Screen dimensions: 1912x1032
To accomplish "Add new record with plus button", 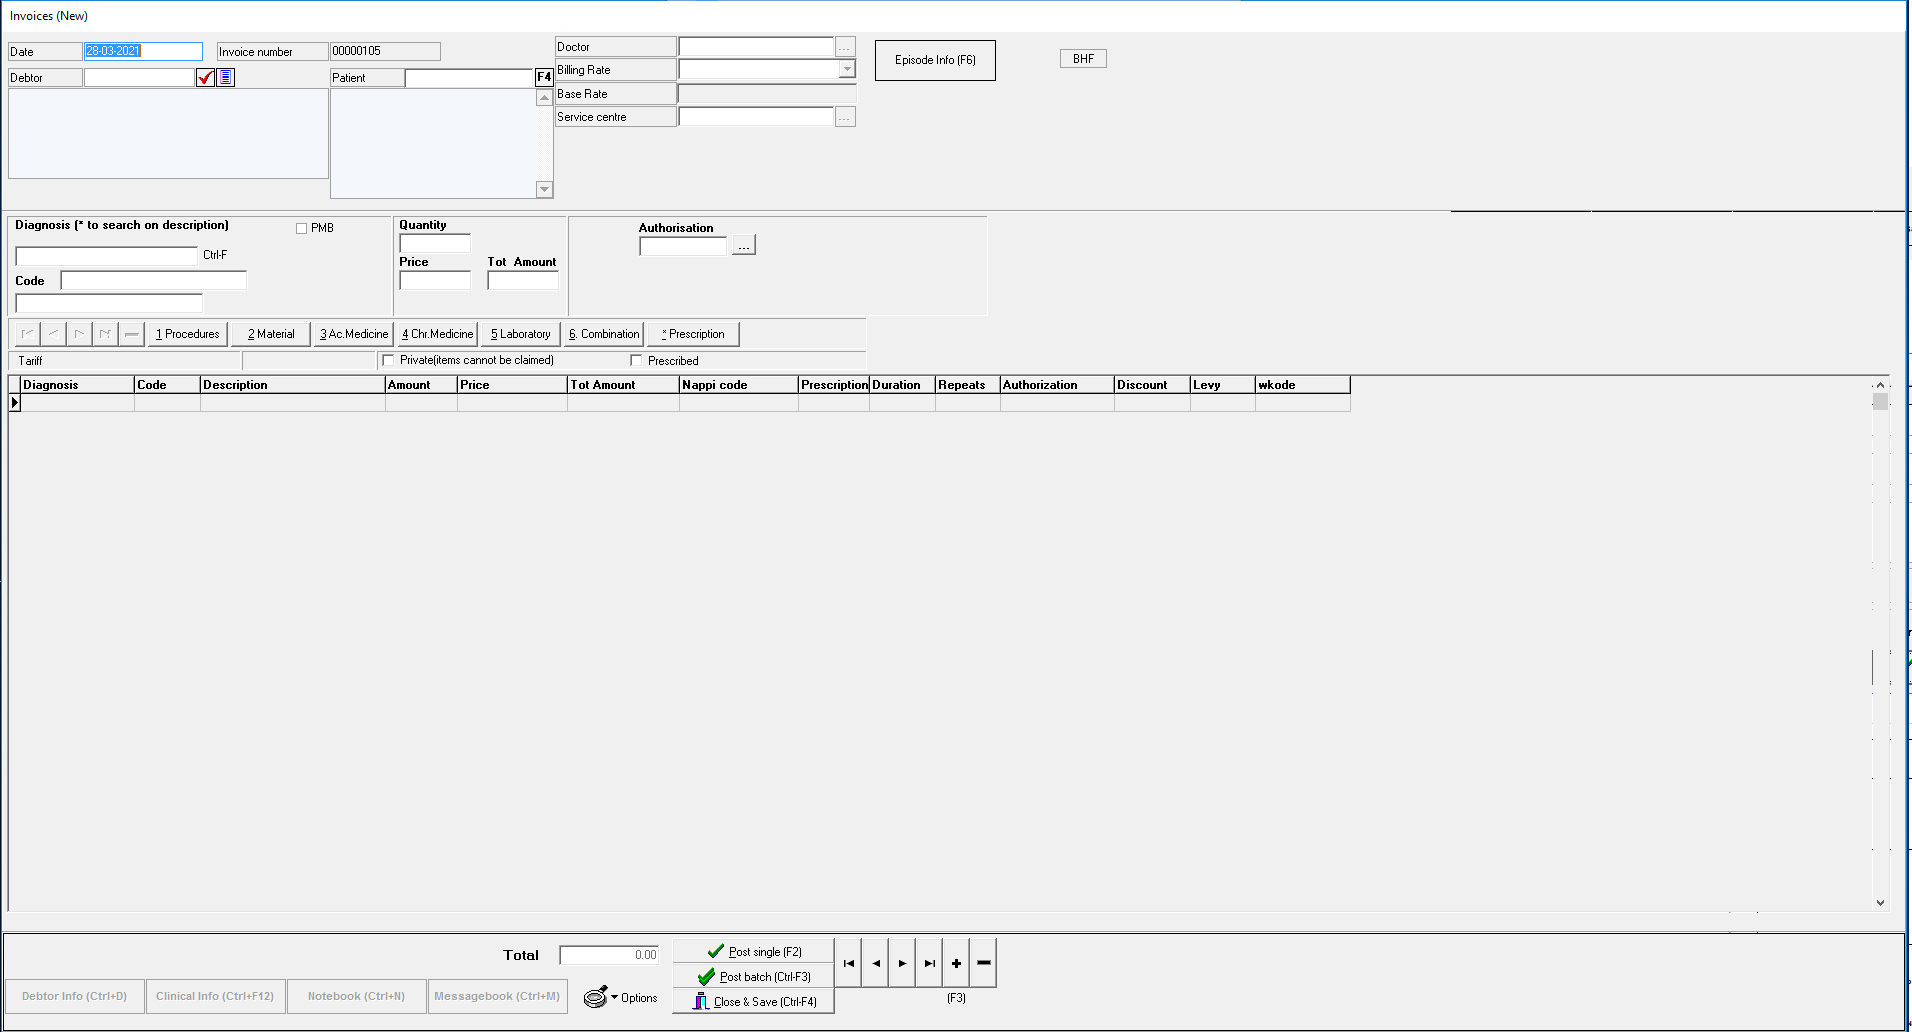I will [x=956, y=963].
